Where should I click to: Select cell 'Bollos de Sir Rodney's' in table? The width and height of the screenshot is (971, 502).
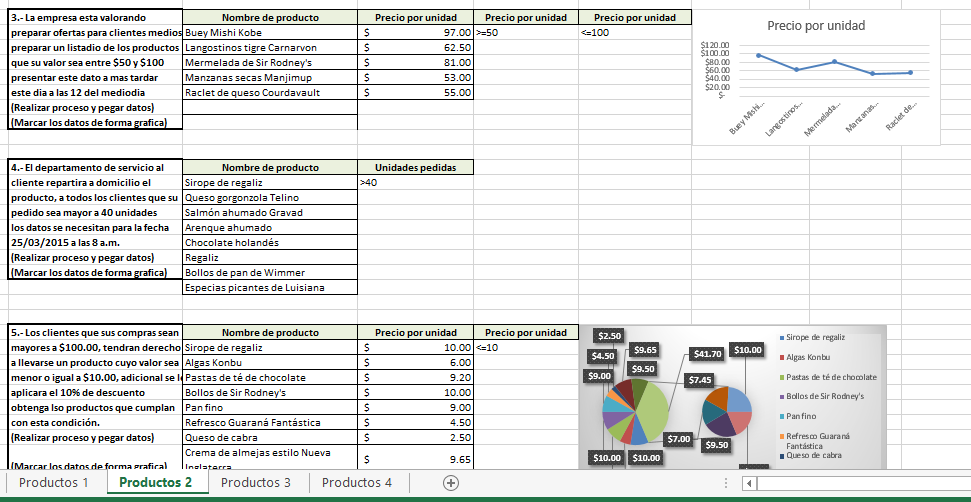(270, 392)
